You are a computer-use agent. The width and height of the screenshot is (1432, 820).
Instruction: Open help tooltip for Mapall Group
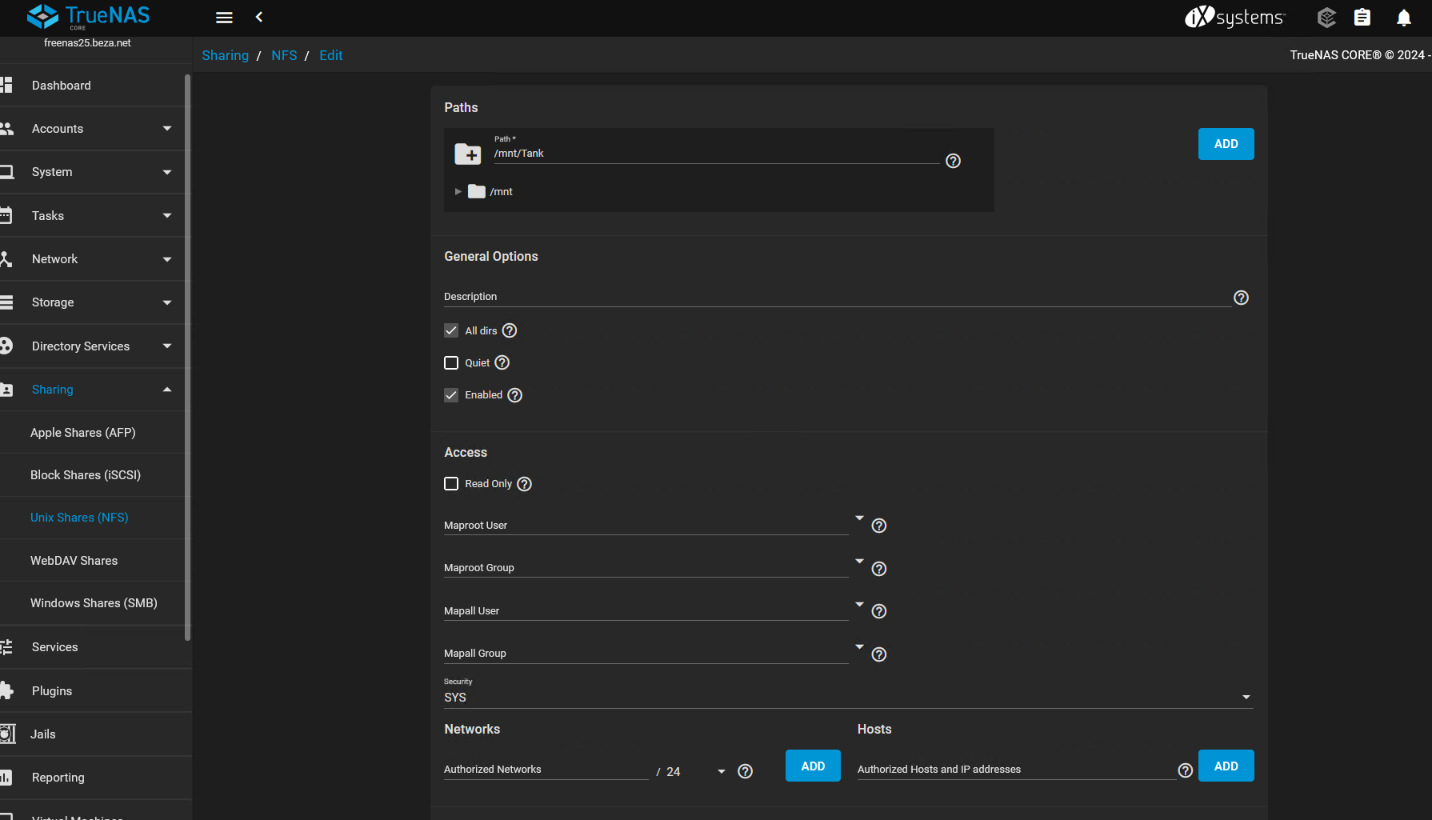(879, 655)
